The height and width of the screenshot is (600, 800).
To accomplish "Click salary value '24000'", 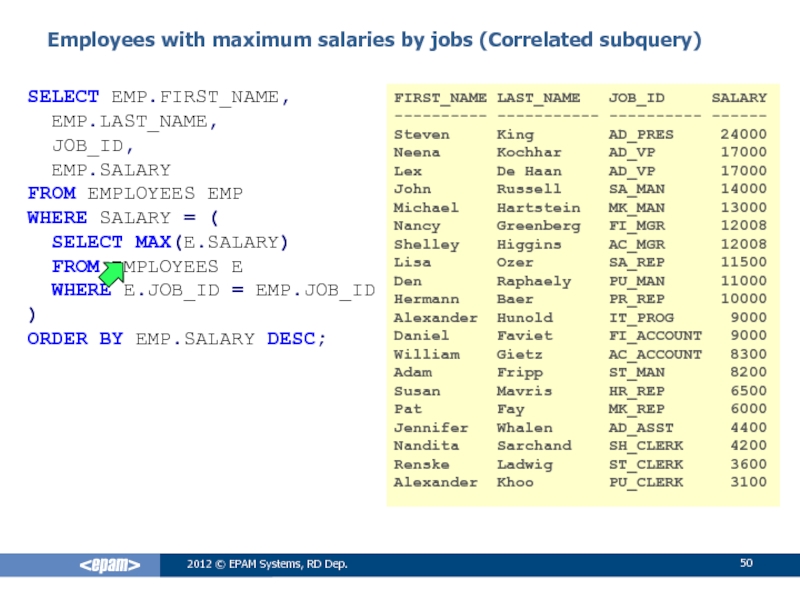I will [x=743, y=134].
